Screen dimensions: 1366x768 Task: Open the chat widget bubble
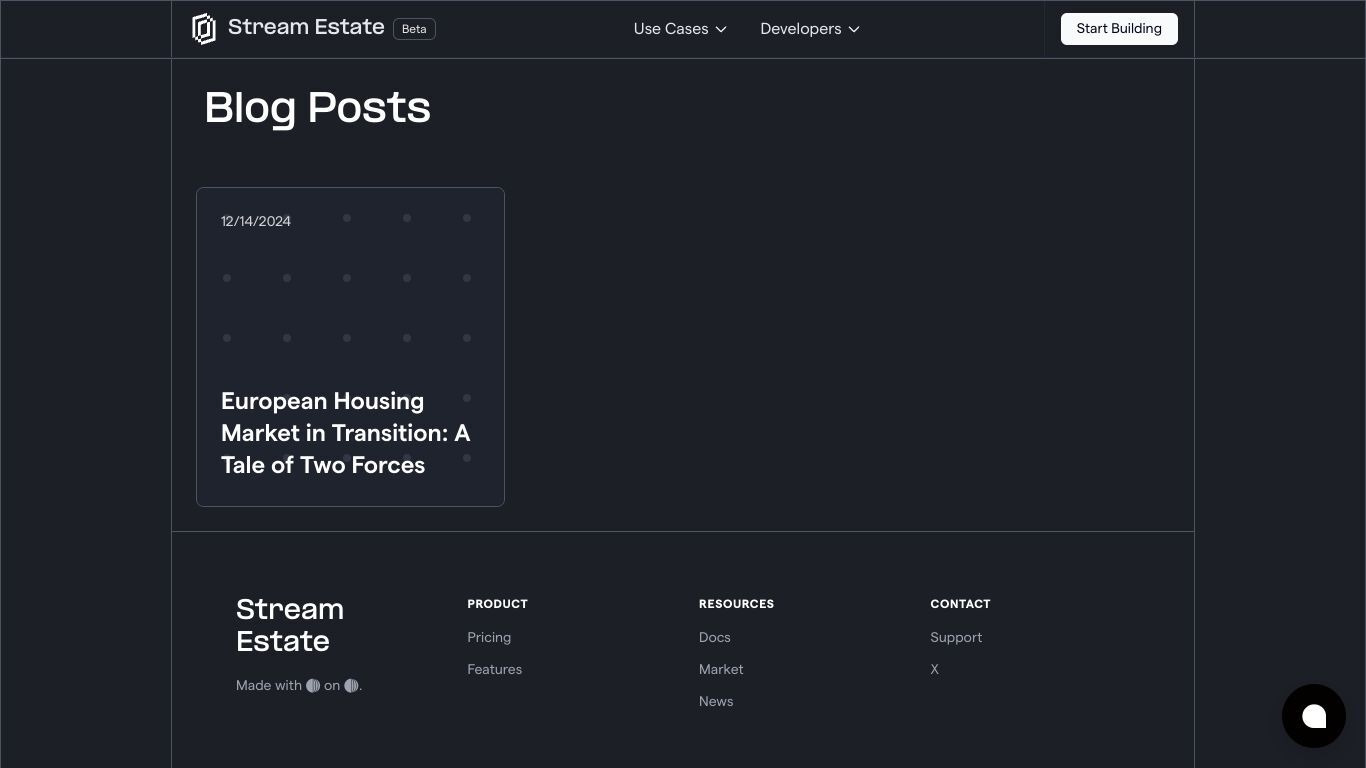[1314, 716]
